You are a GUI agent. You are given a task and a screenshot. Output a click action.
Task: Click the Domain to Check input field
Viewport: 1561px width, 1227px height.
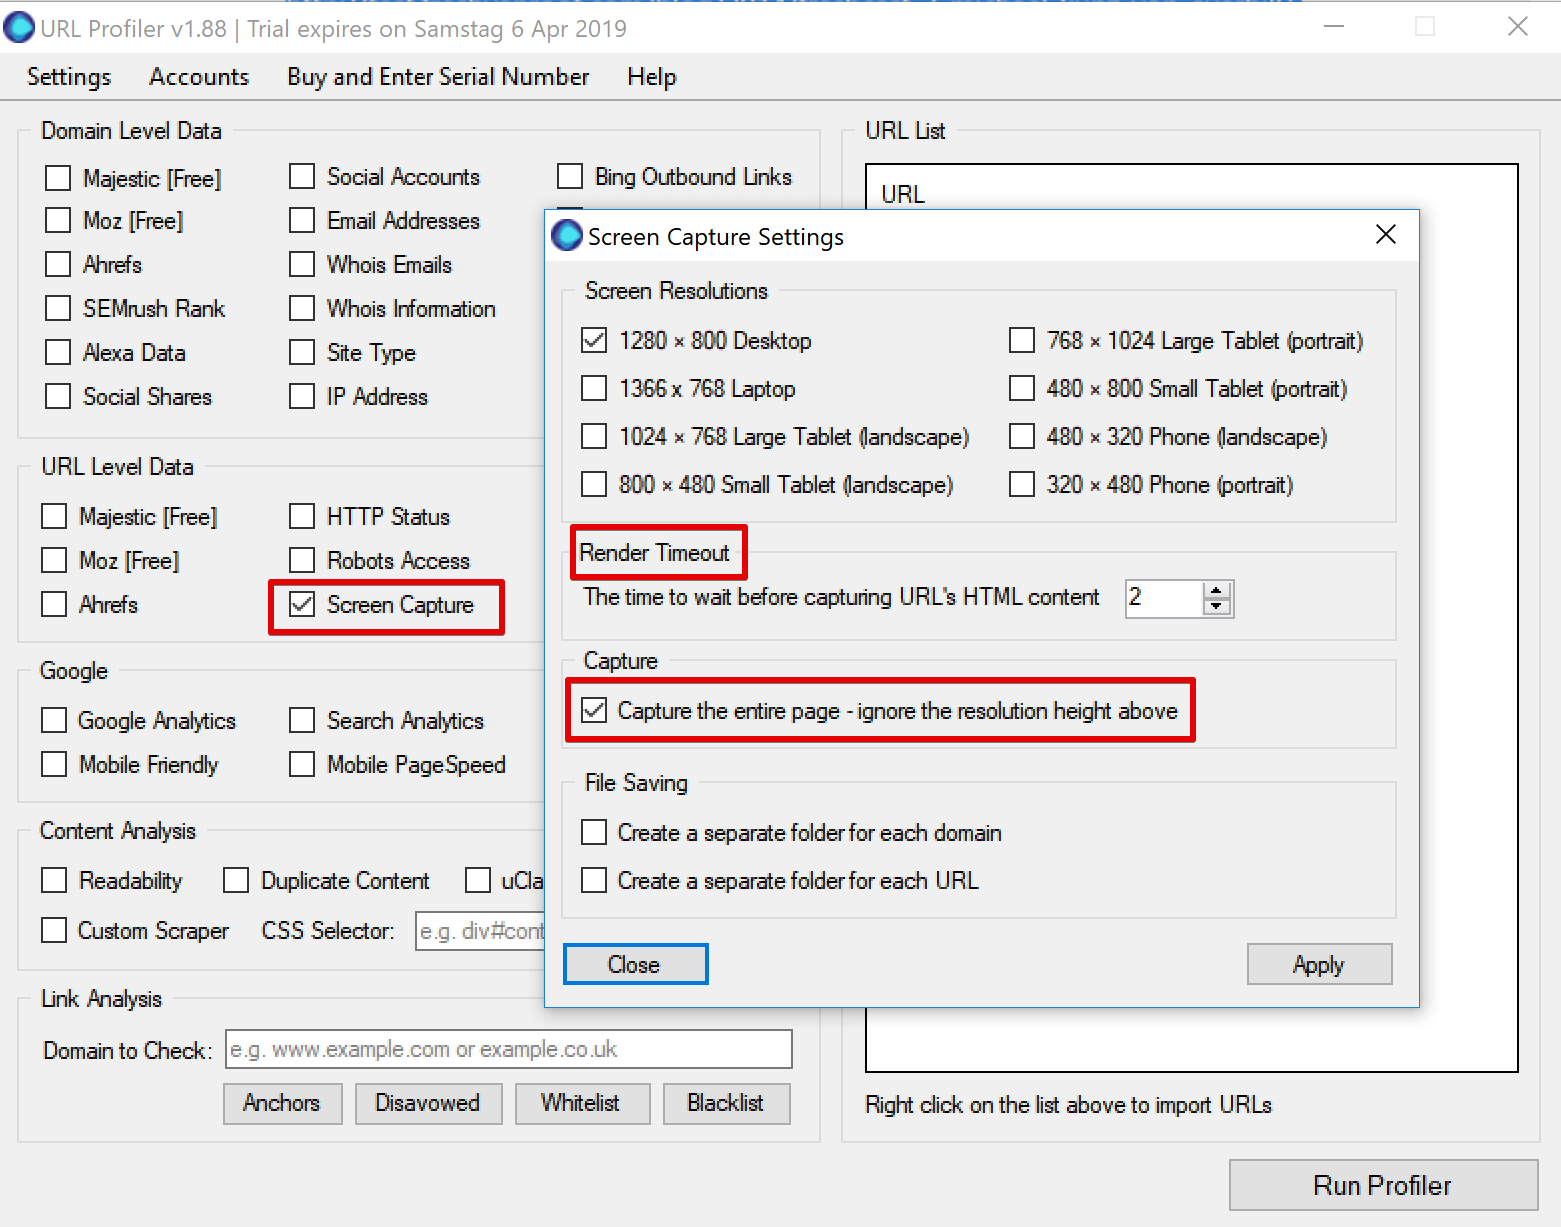[x=509, y=1049]
